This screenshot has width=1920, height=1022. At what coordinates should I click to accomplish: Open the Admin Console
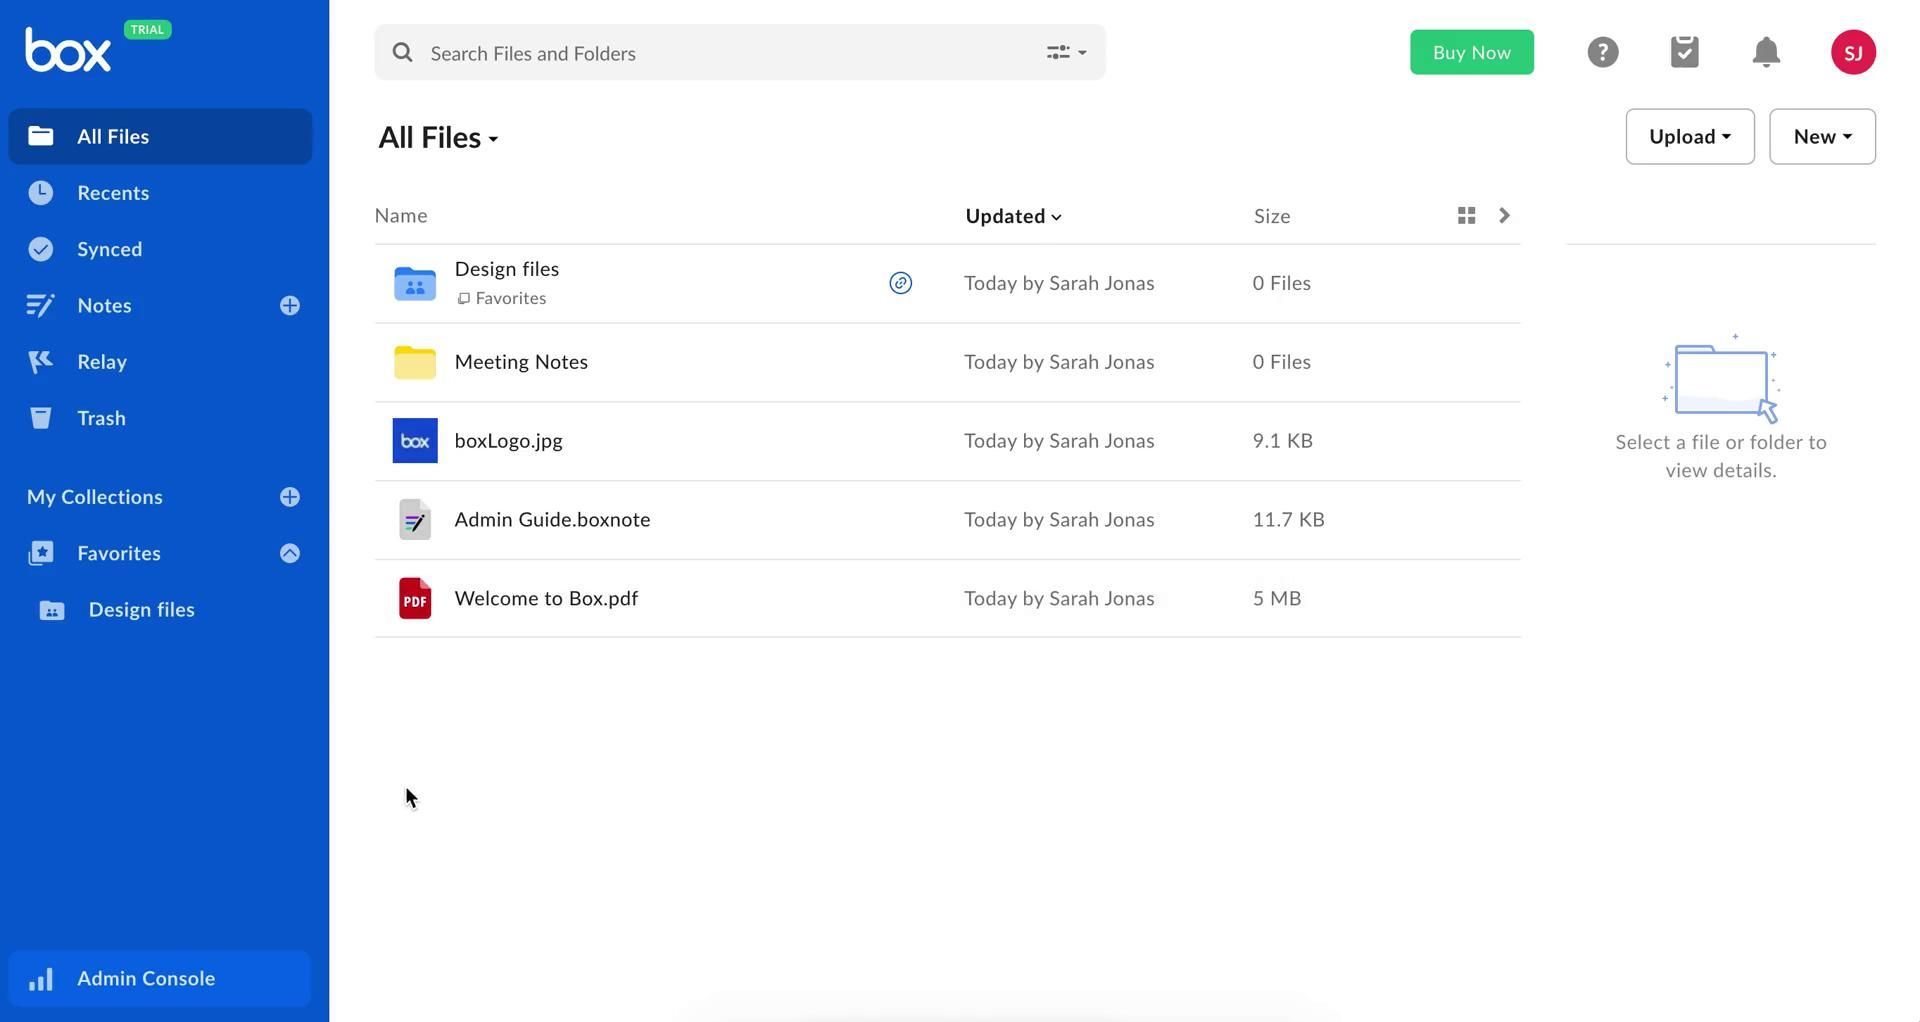click(146, 978)
